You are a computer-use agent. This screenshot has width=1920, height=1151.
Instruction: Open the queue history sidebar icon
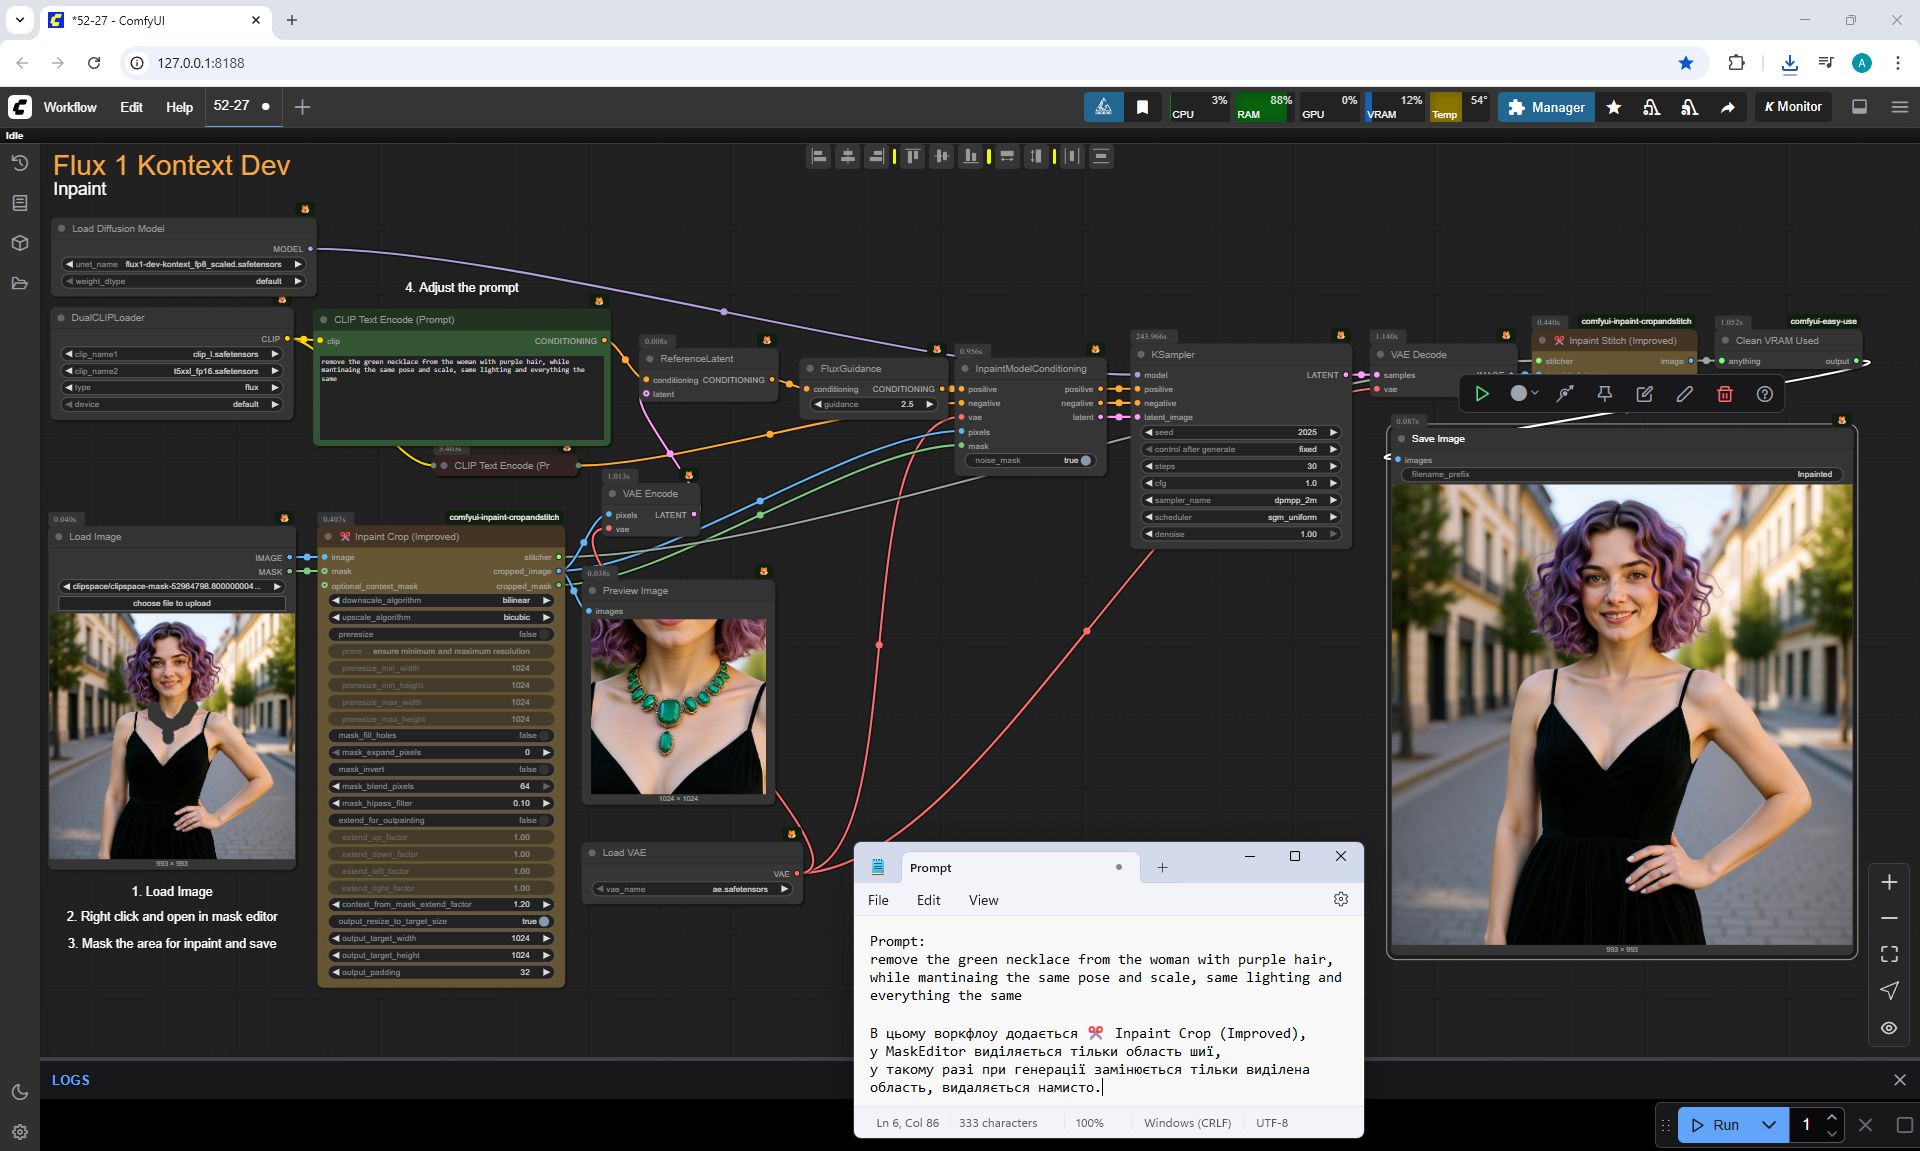pyautogui.click(x=19, y=163)
